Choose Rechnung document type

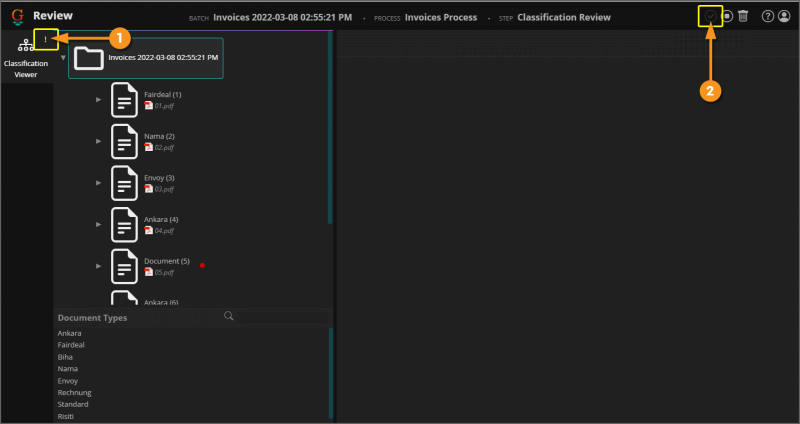click(x=74, y=393)
